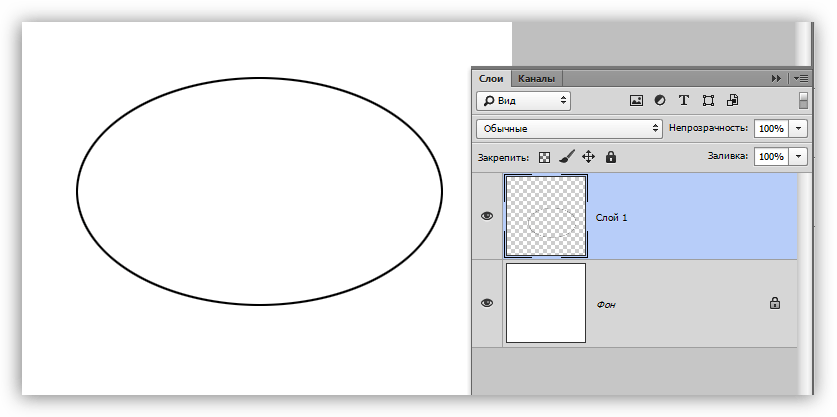Hide the Фон background layer
The width and height of the screenshot is (837, 417).
pos(487,302)
